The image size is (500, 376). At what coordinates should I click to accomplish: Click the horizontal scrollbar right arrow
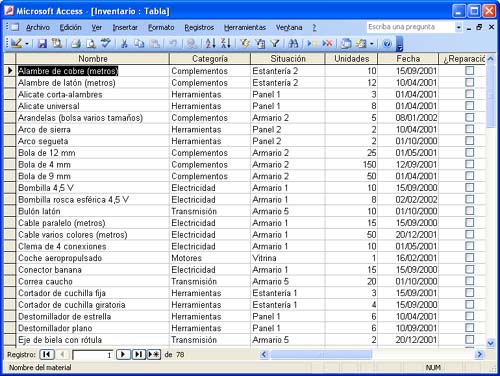tap(479, 354)
